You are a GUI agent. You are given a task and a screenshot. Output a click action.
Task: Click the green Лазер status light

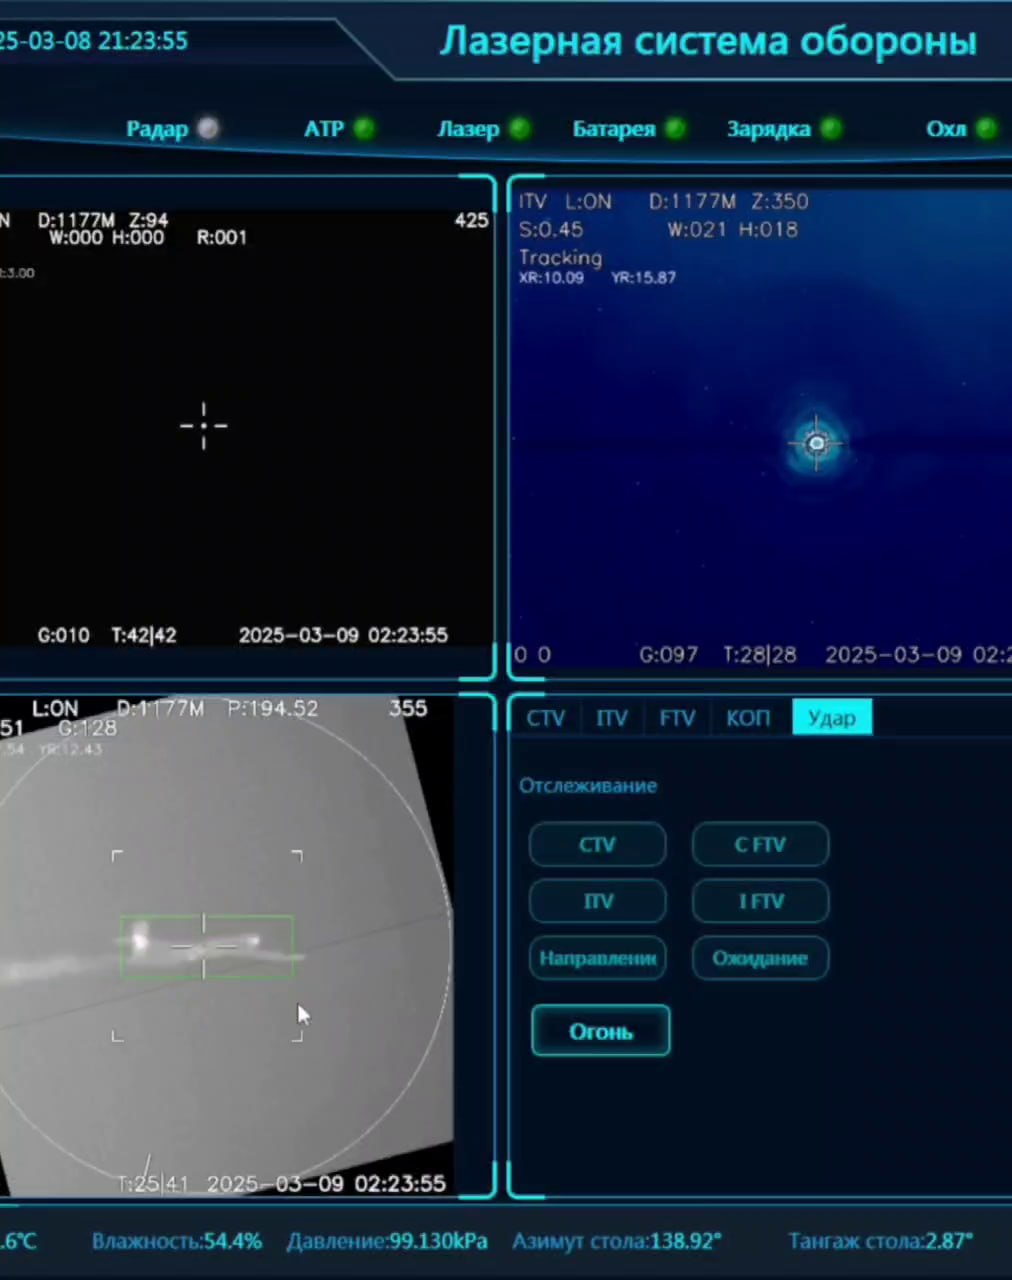coord(520,129)
